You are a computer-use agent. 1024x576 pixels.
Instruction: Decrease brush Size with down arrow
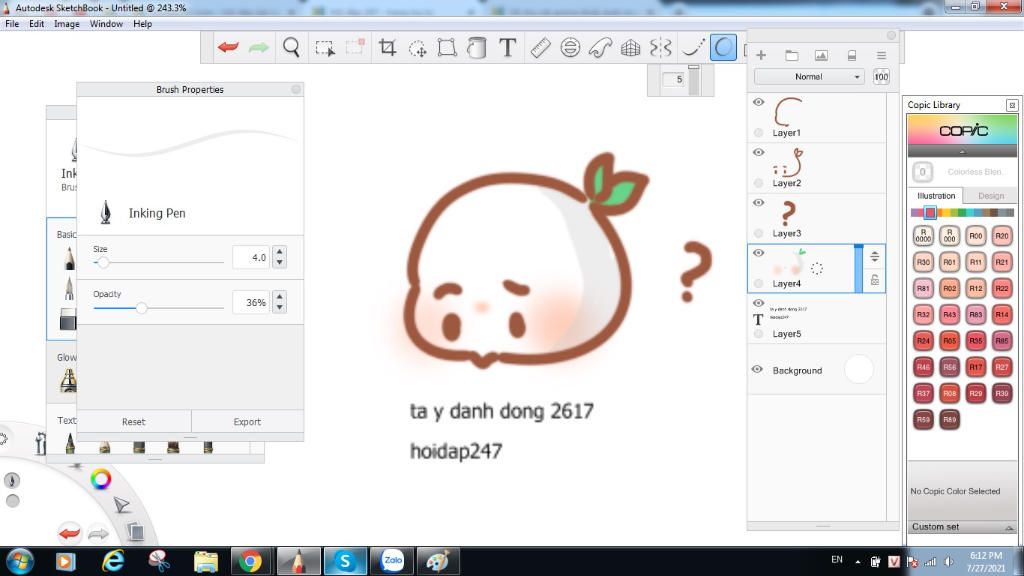[280, 263]
